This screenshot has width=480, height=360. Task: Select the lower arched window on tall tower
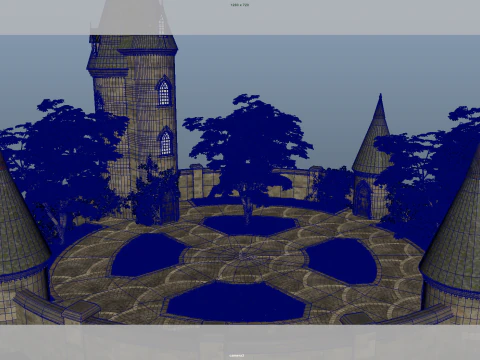click(165, 141)
